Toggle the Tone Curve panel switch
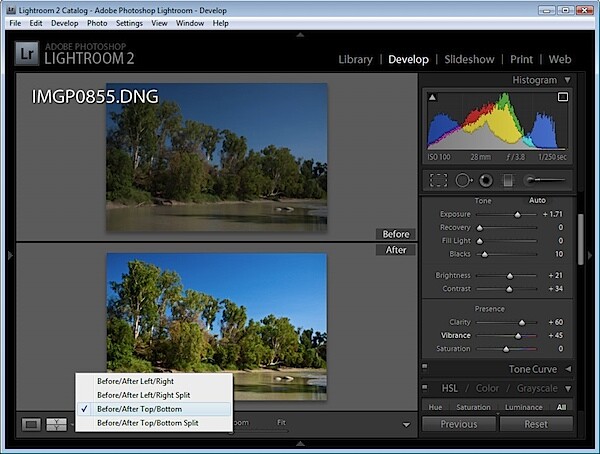600x454 pixels. (425, 366)
